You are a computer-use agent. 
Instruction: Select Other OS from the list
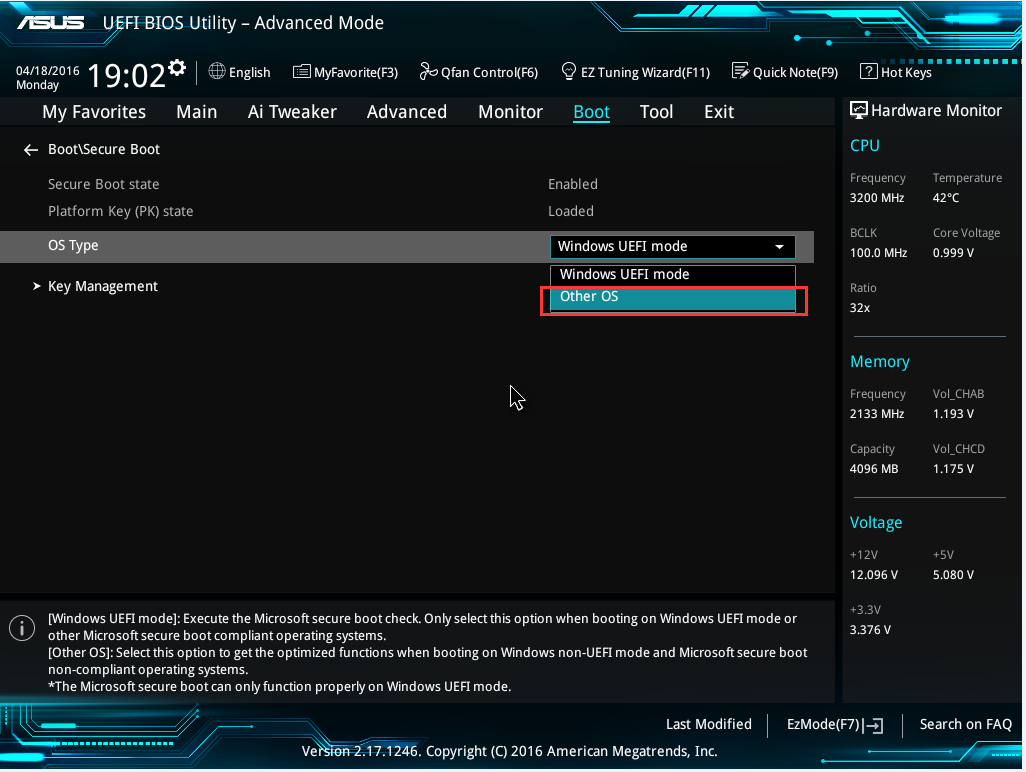[672, 296]
